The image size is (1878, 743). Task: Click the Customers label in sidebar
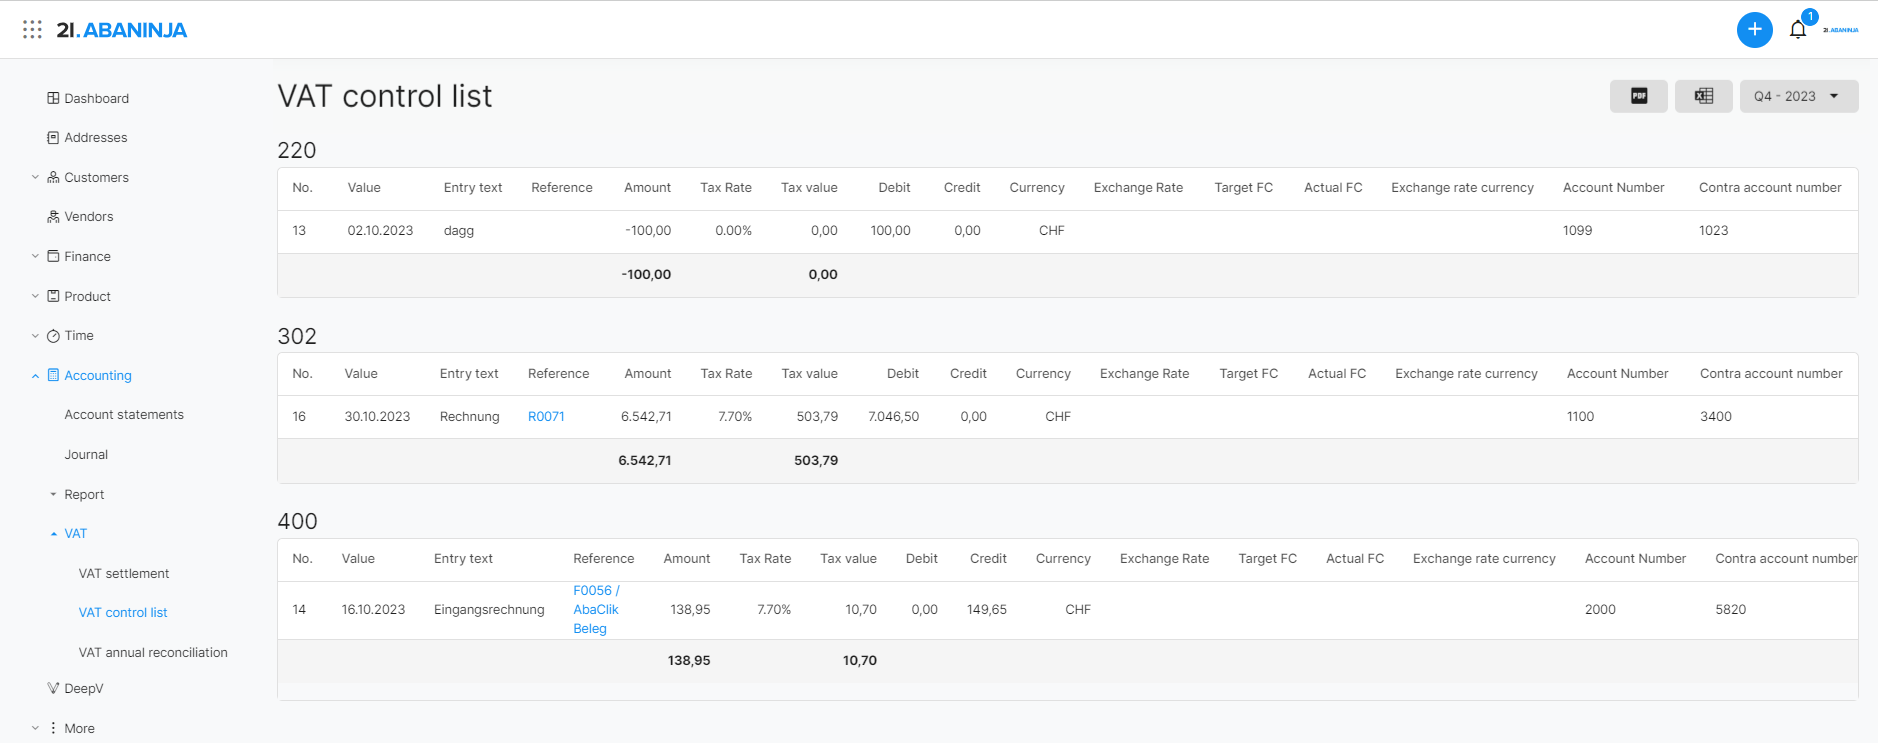(x=96, y=177)
